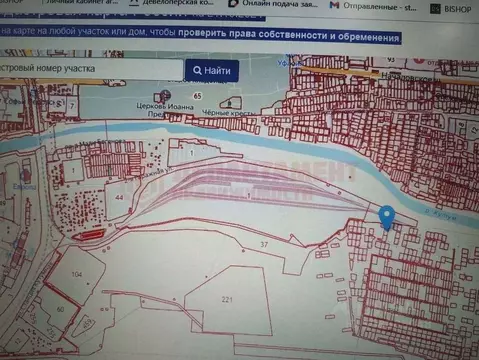Viewport: 479px width, 360px height.
Task: Select land parcel labeled 37
Action: pyautogui.click(x=264, y=245)
